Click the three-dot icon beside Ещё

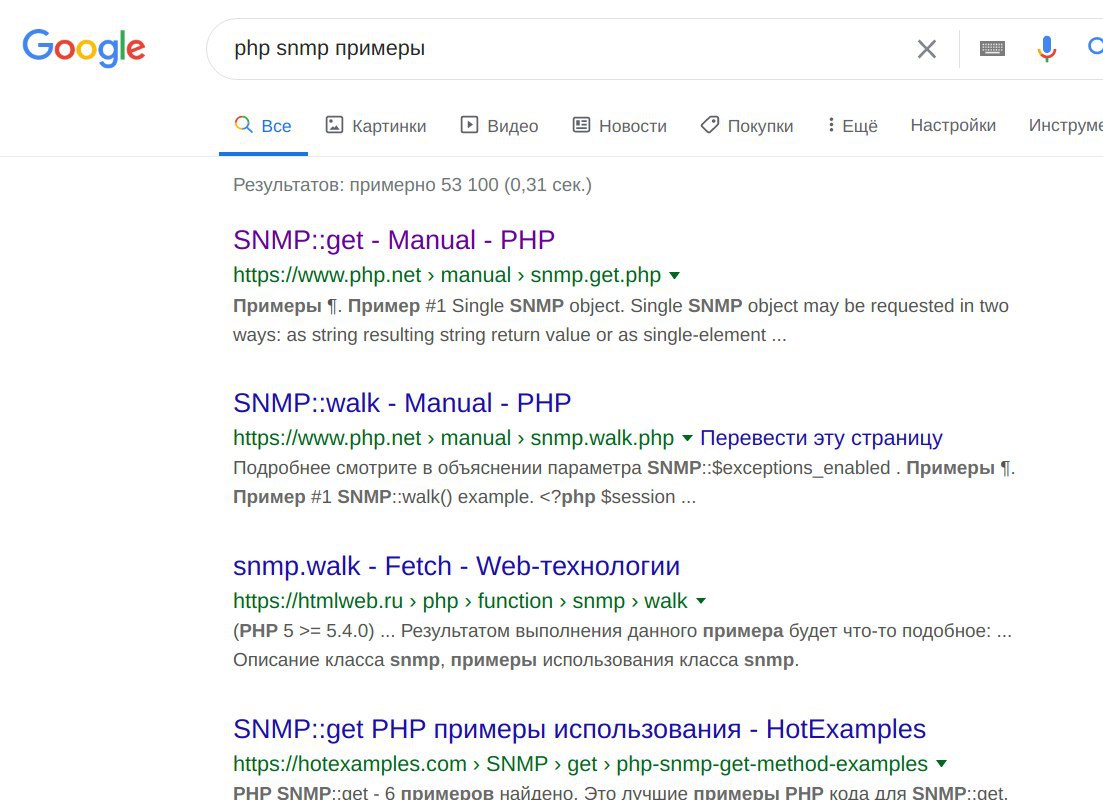click(831, 125)
